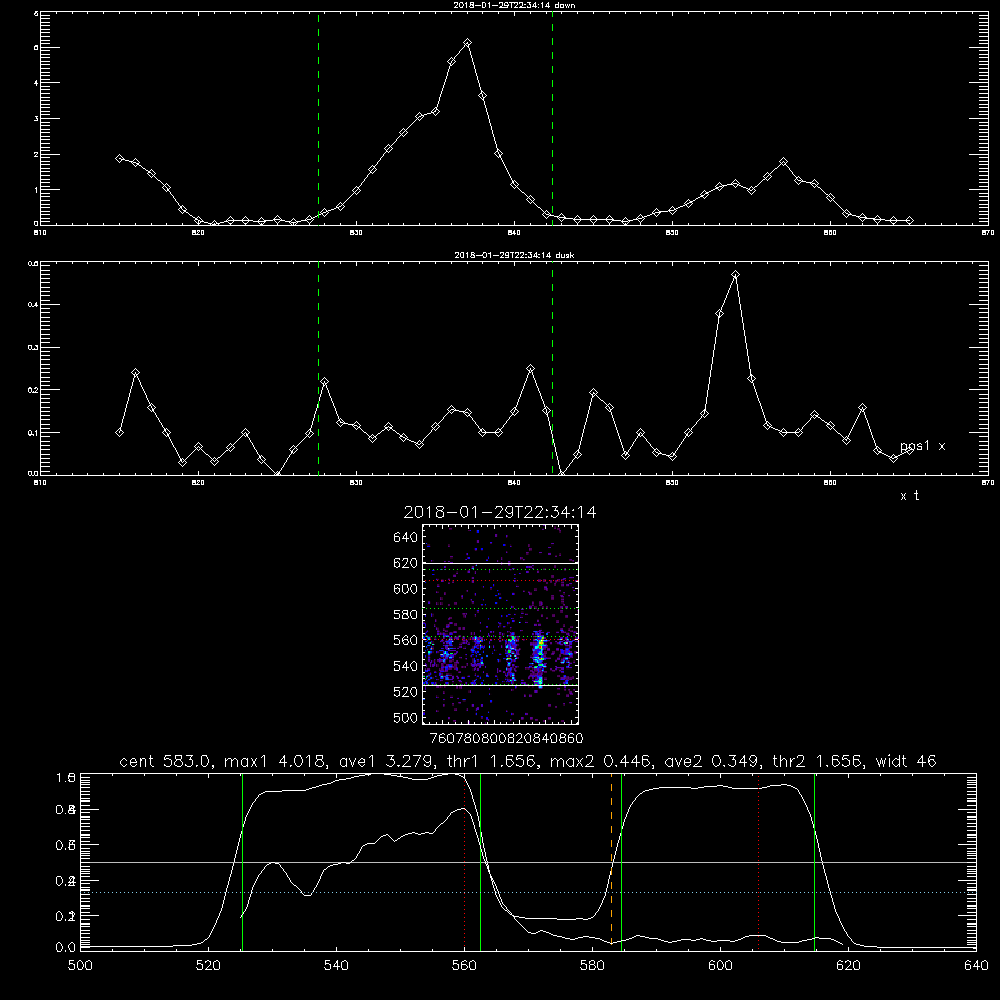Click the orange dashed line in bottom plot
1000x1000 pixels.
pyautogui.click(x=611, y=861)
